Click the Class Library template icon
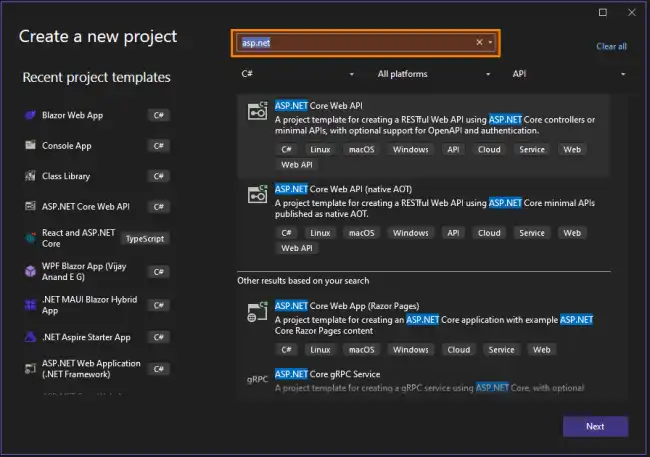 click(x=30, y=176)
